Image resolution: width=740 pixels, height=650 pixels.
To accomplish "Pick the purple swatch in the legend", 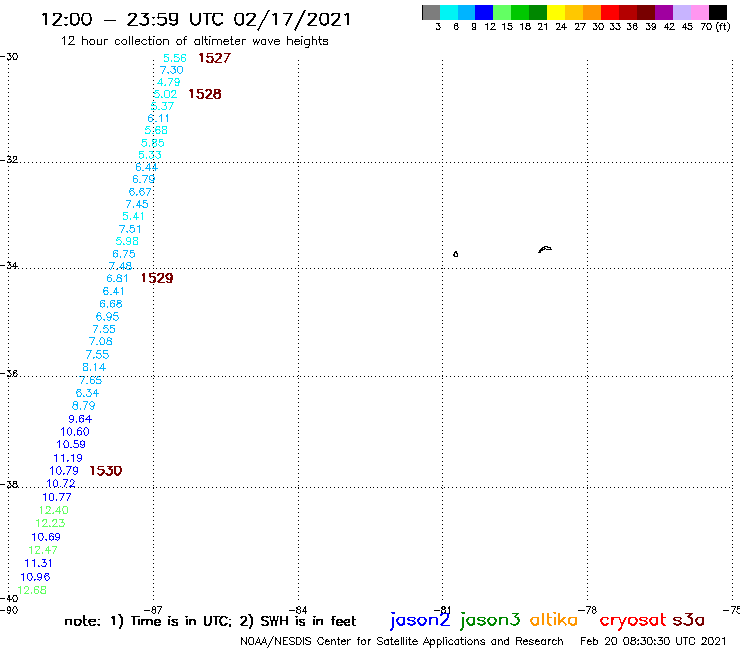I will point(664,12).
